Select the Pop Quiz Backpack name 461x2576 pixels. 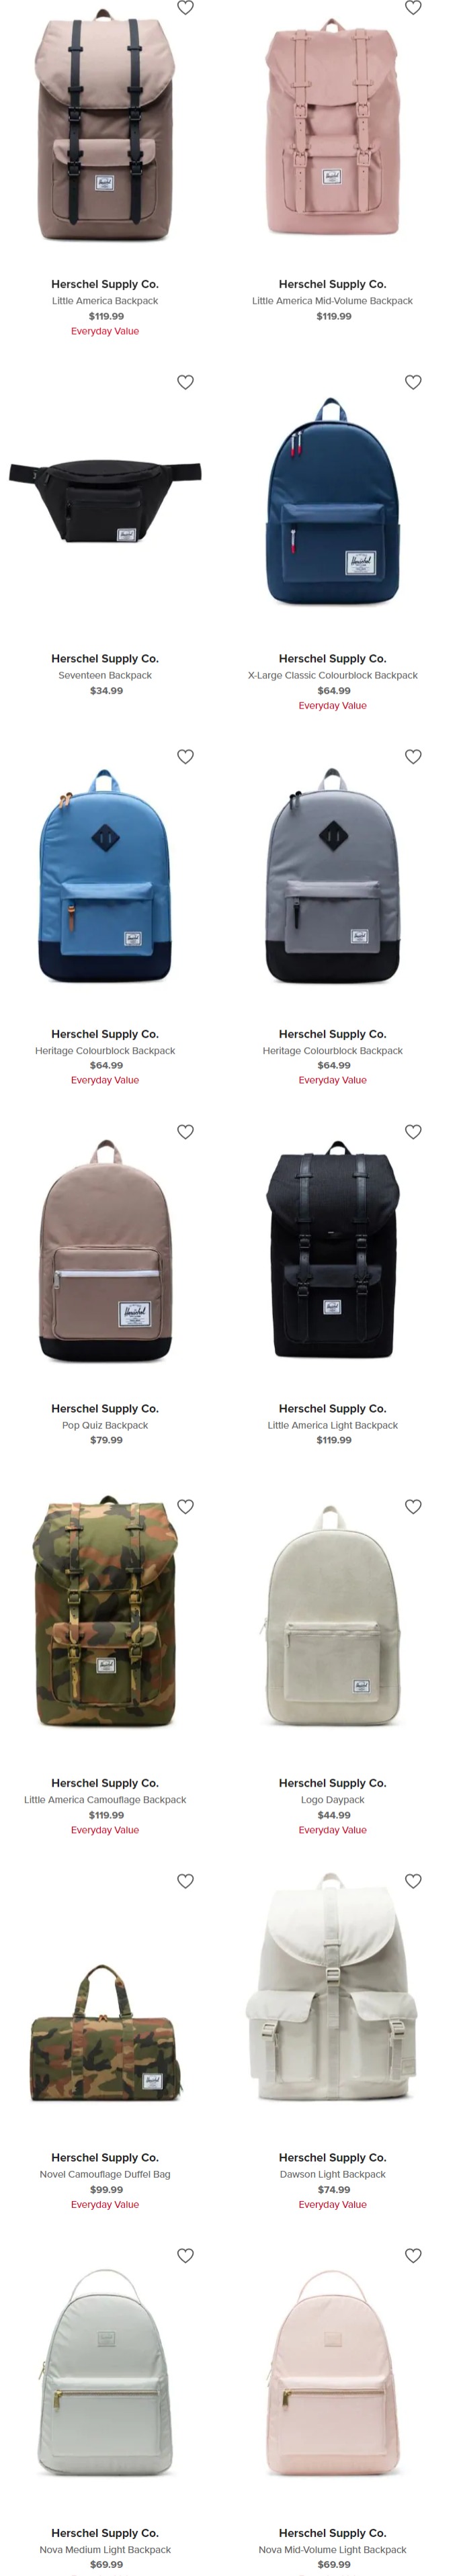point(105,1425)
